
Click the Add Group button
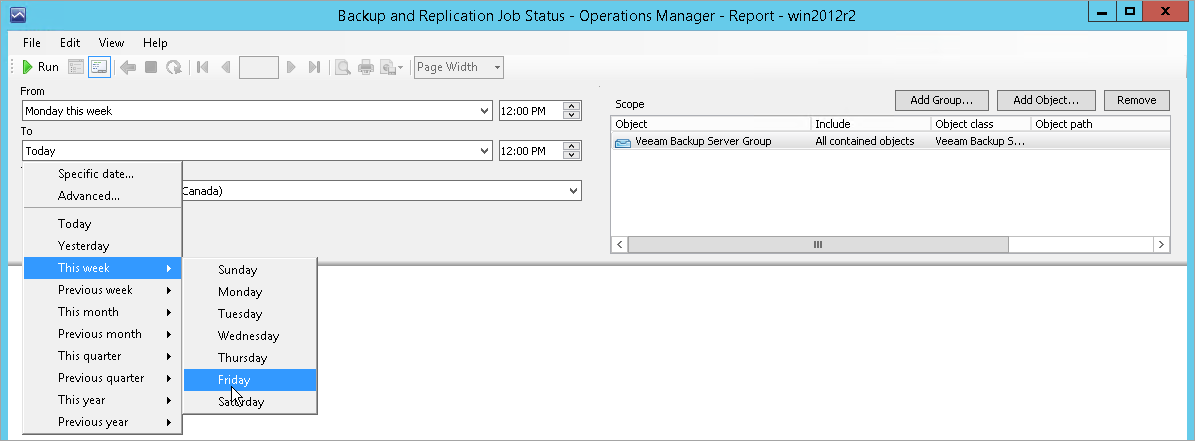941,100
